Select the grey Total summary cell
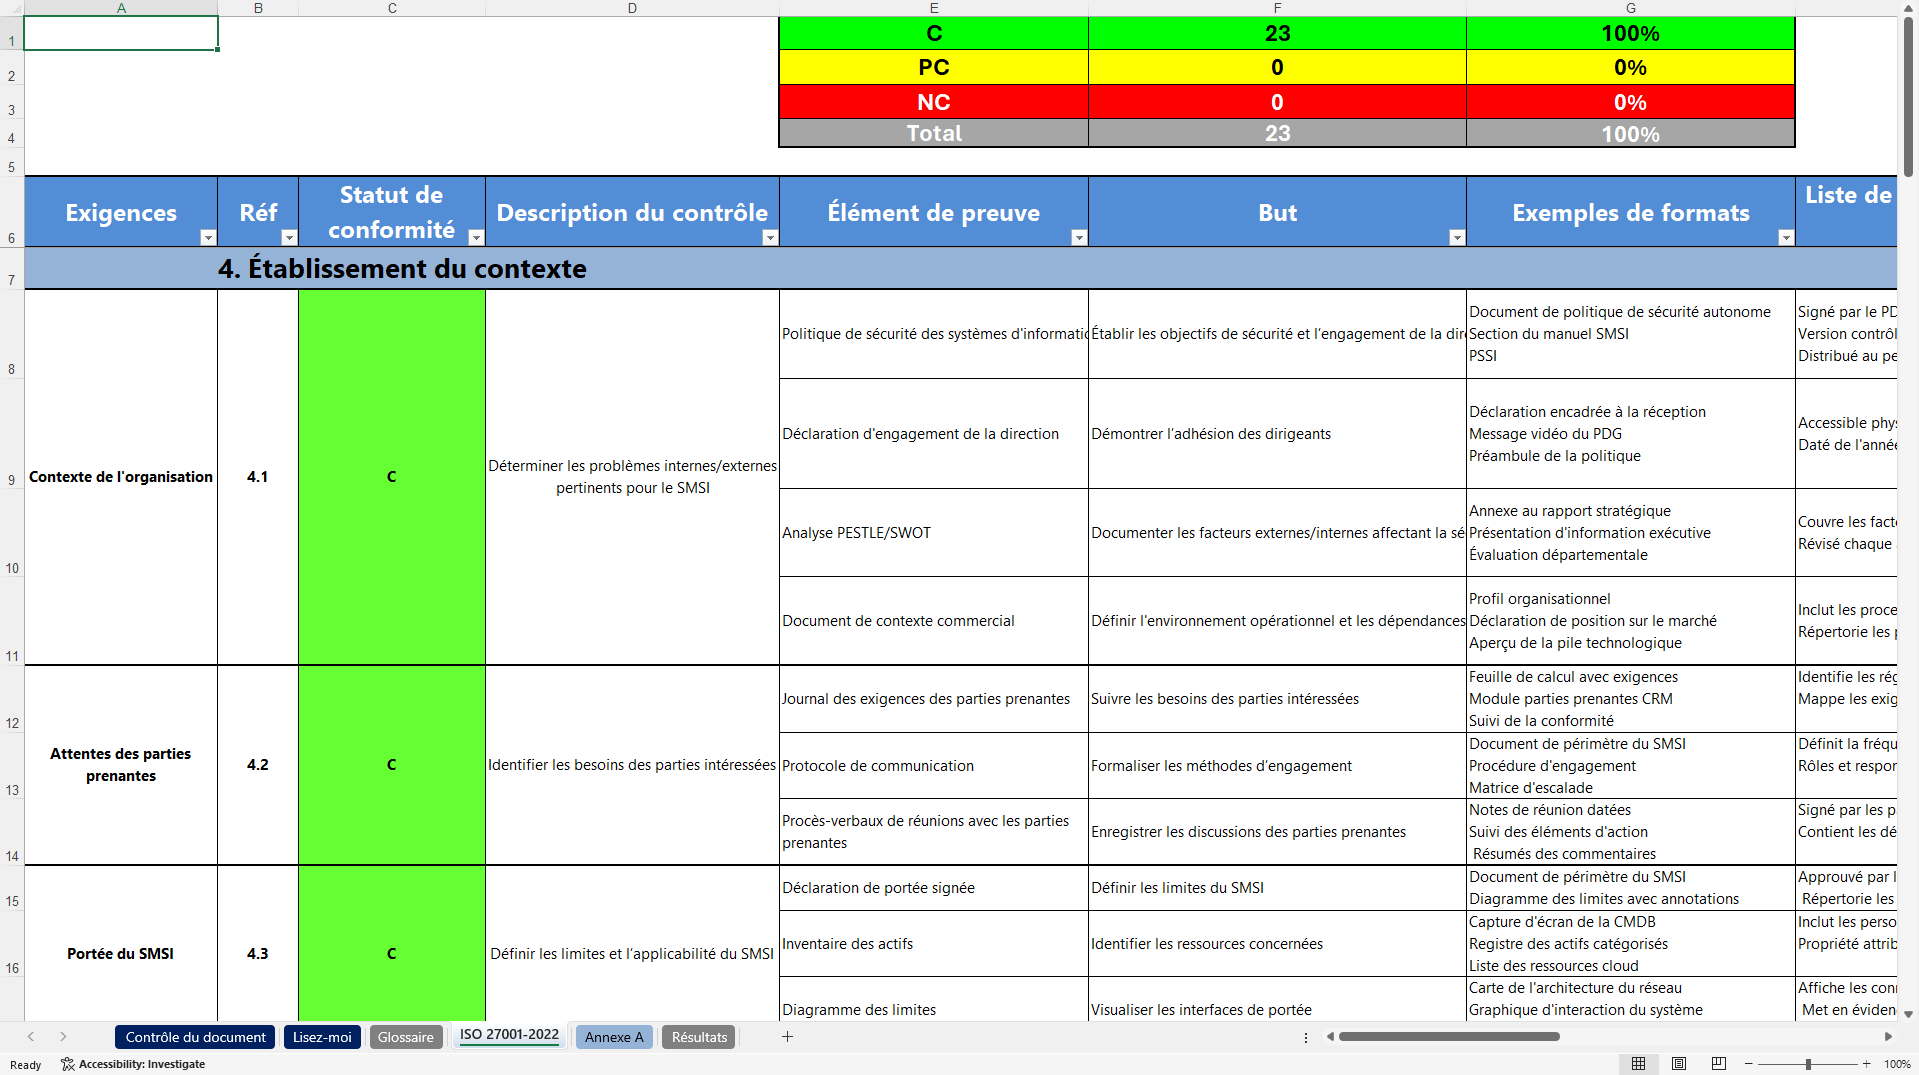This screenshot has width=1919, height=1075. point(934,133)
